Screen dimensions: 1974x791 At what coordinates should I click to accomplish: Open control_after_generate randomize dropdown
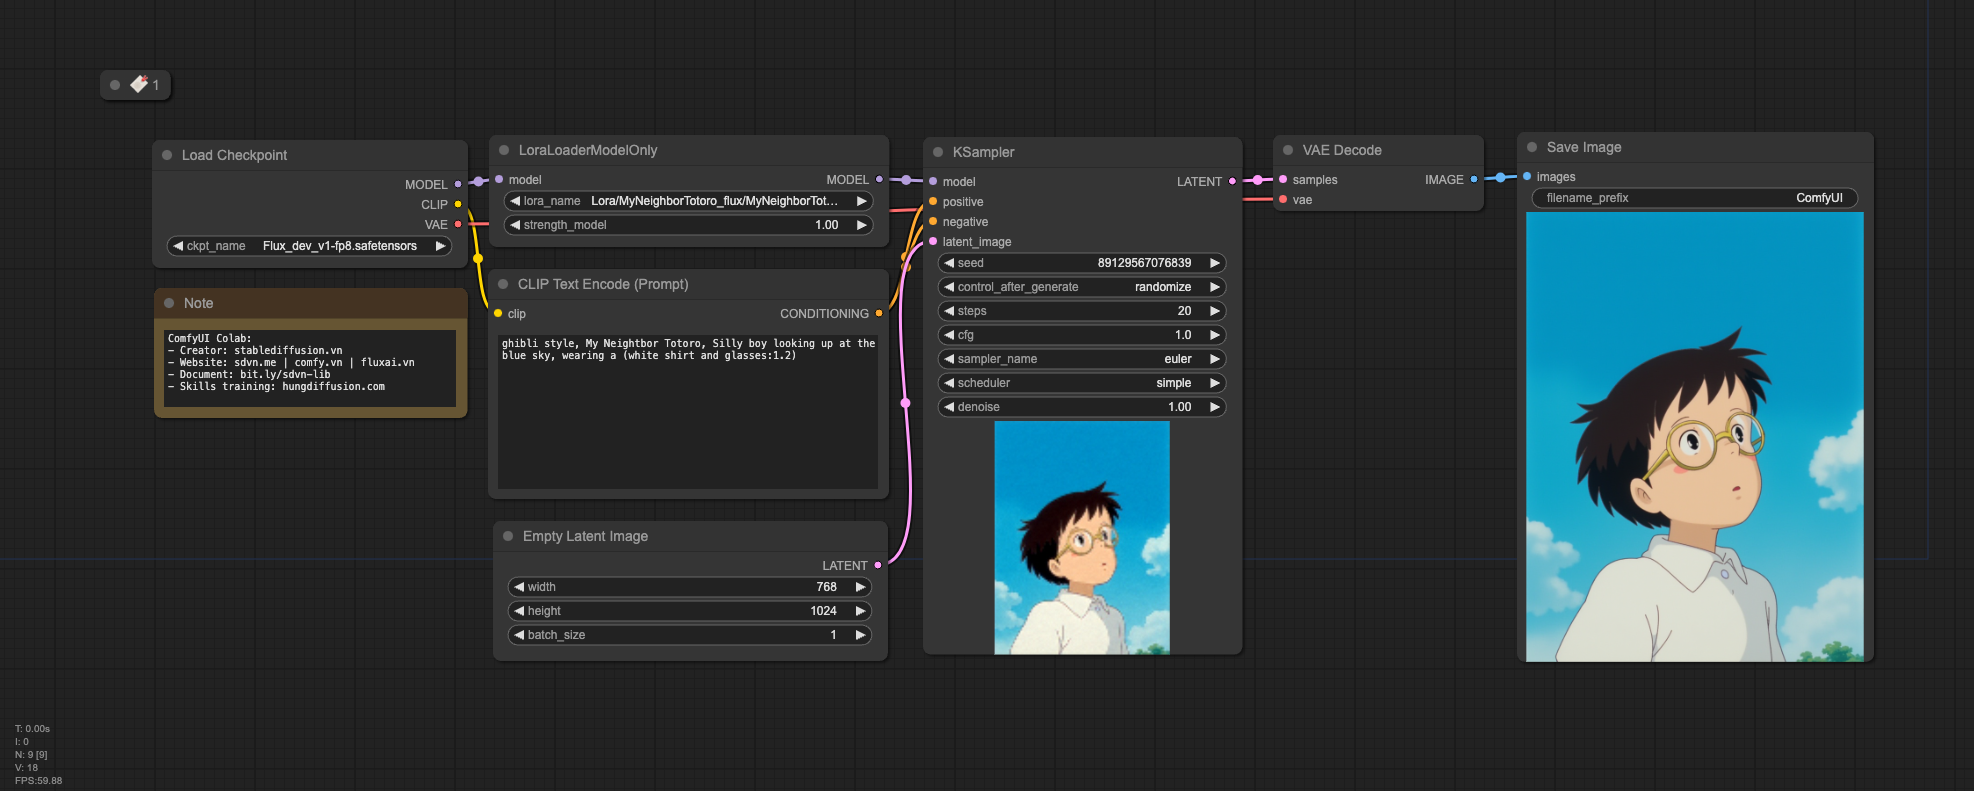point(1082,287)
